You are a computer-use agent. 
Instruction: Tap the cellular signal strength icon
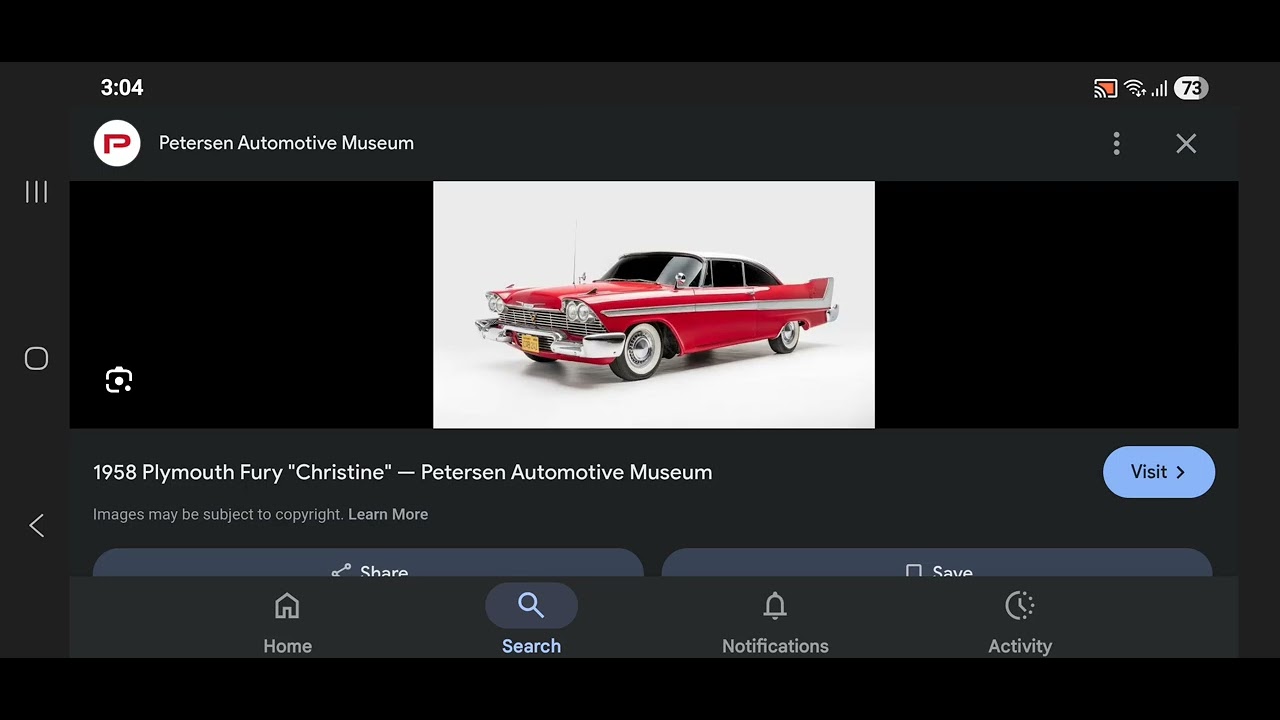(x=1159, y=89)
